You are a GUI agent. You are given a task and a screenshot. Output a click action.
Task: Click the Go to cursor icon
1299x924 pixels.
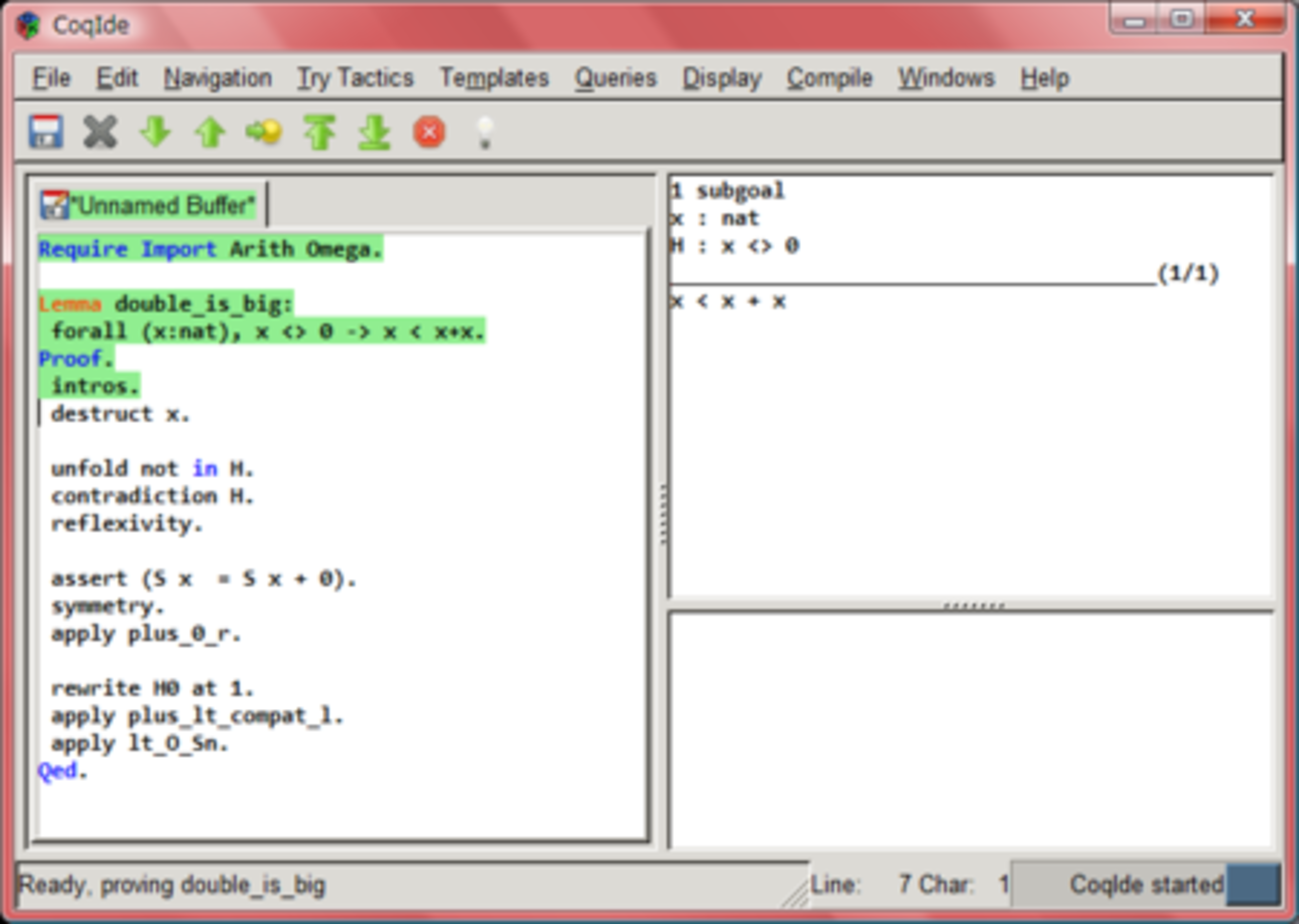point(264,132)
